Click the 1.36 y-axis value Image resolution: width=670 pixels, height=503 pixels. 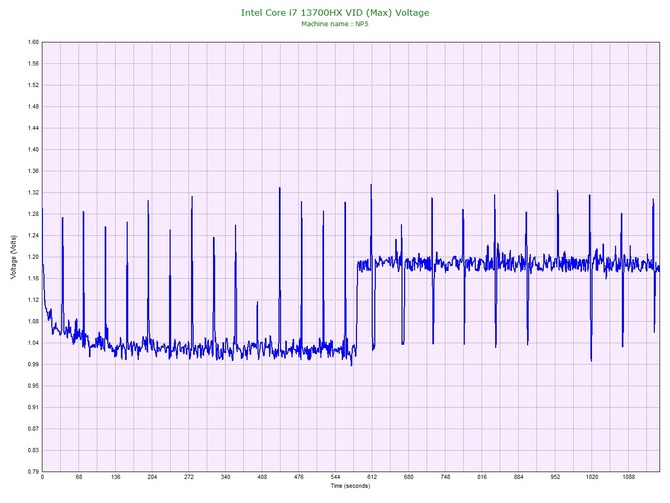(x=33, y=171)
